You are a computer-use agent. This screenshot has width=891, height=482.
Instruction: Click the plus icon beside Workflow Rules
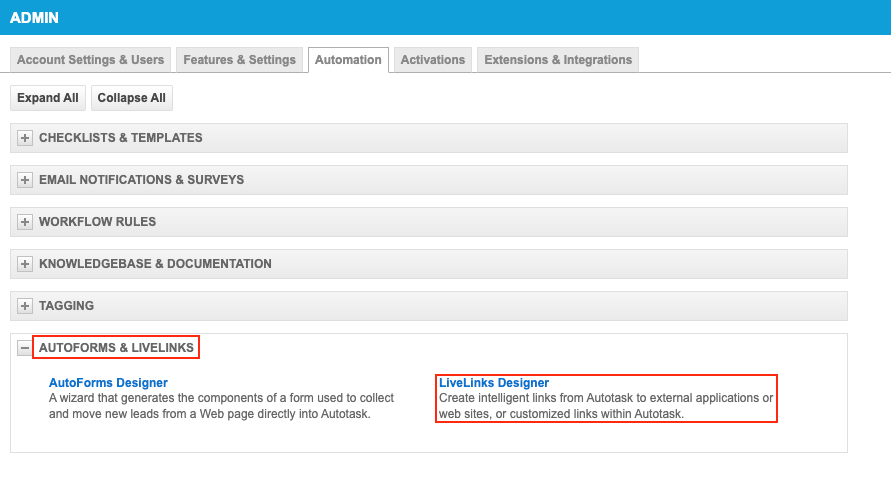tap(25, 222)
